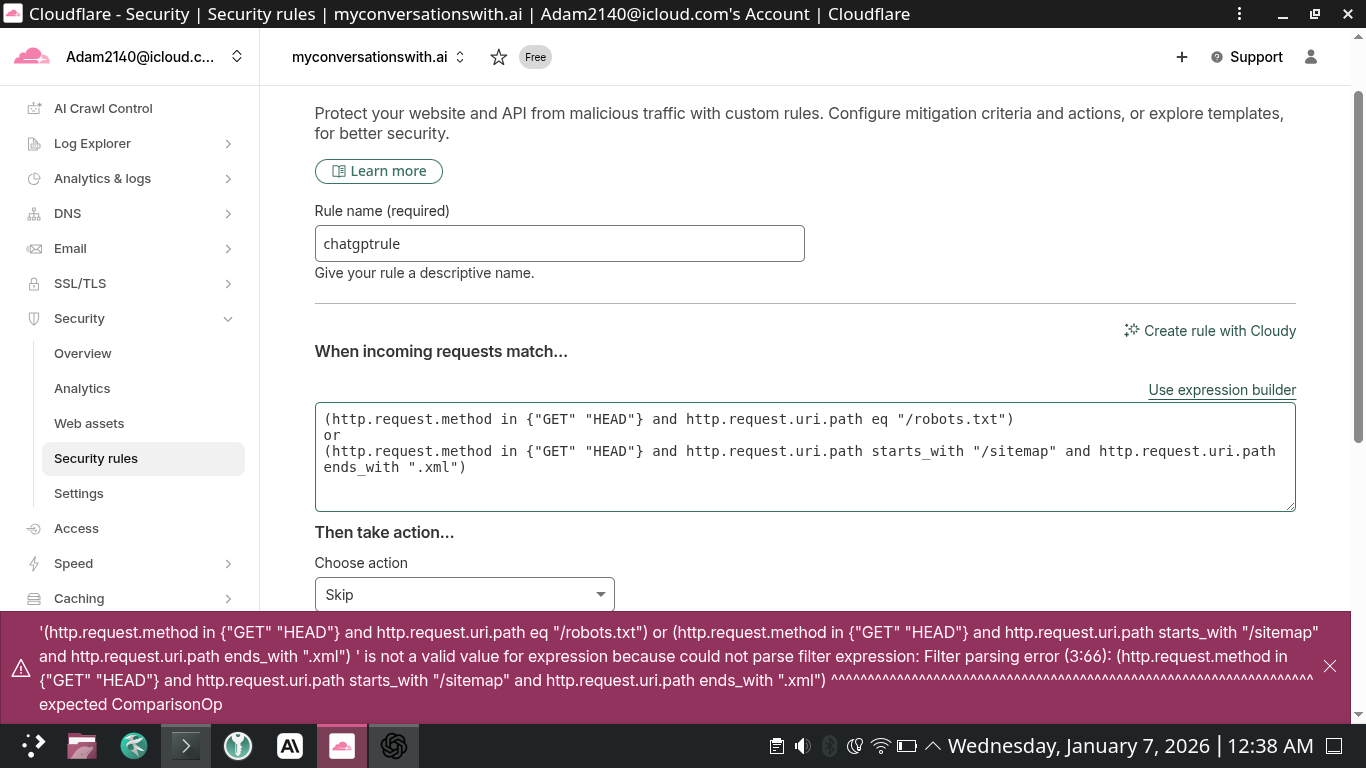Image resolution: width=1366 pixels, height=768 pixels.
Task: Click the volume icon in system tray
Action: 802,746
